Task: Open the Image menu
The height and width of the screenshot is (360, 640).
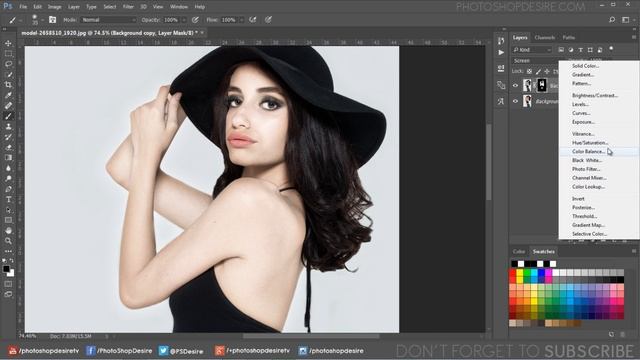Action: coord(54,7)
